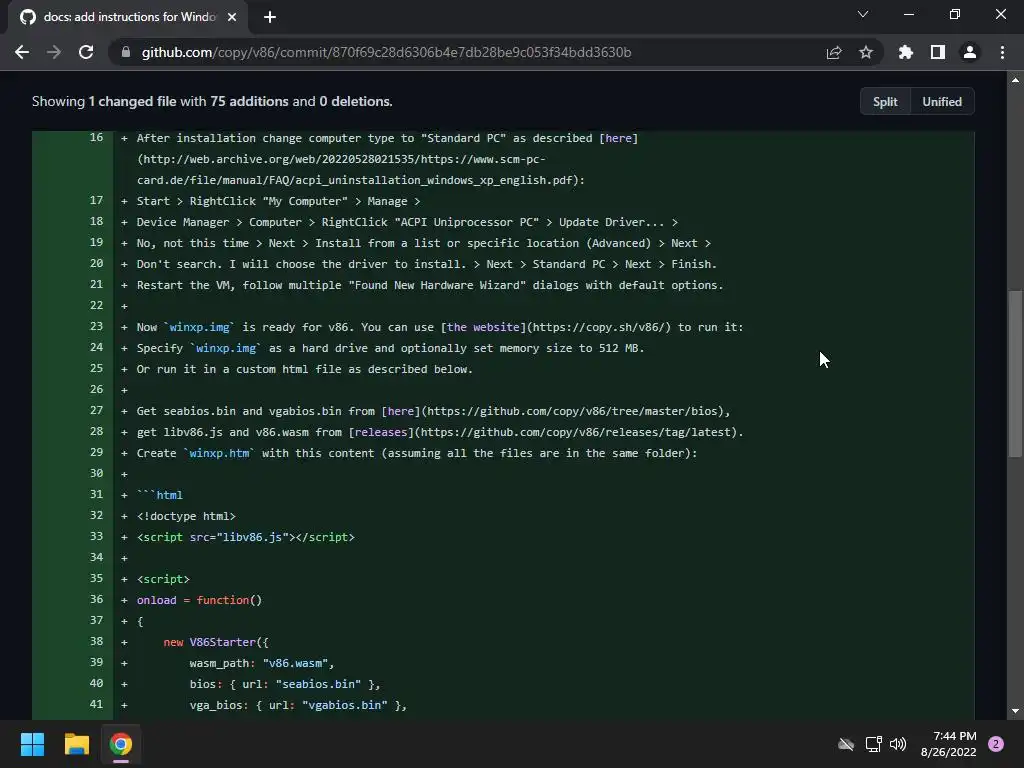This screenshot has height=768, width=1024.
Task: Click the GitHub URL address field
Action: pyautogui.click(x=386, y=52)
